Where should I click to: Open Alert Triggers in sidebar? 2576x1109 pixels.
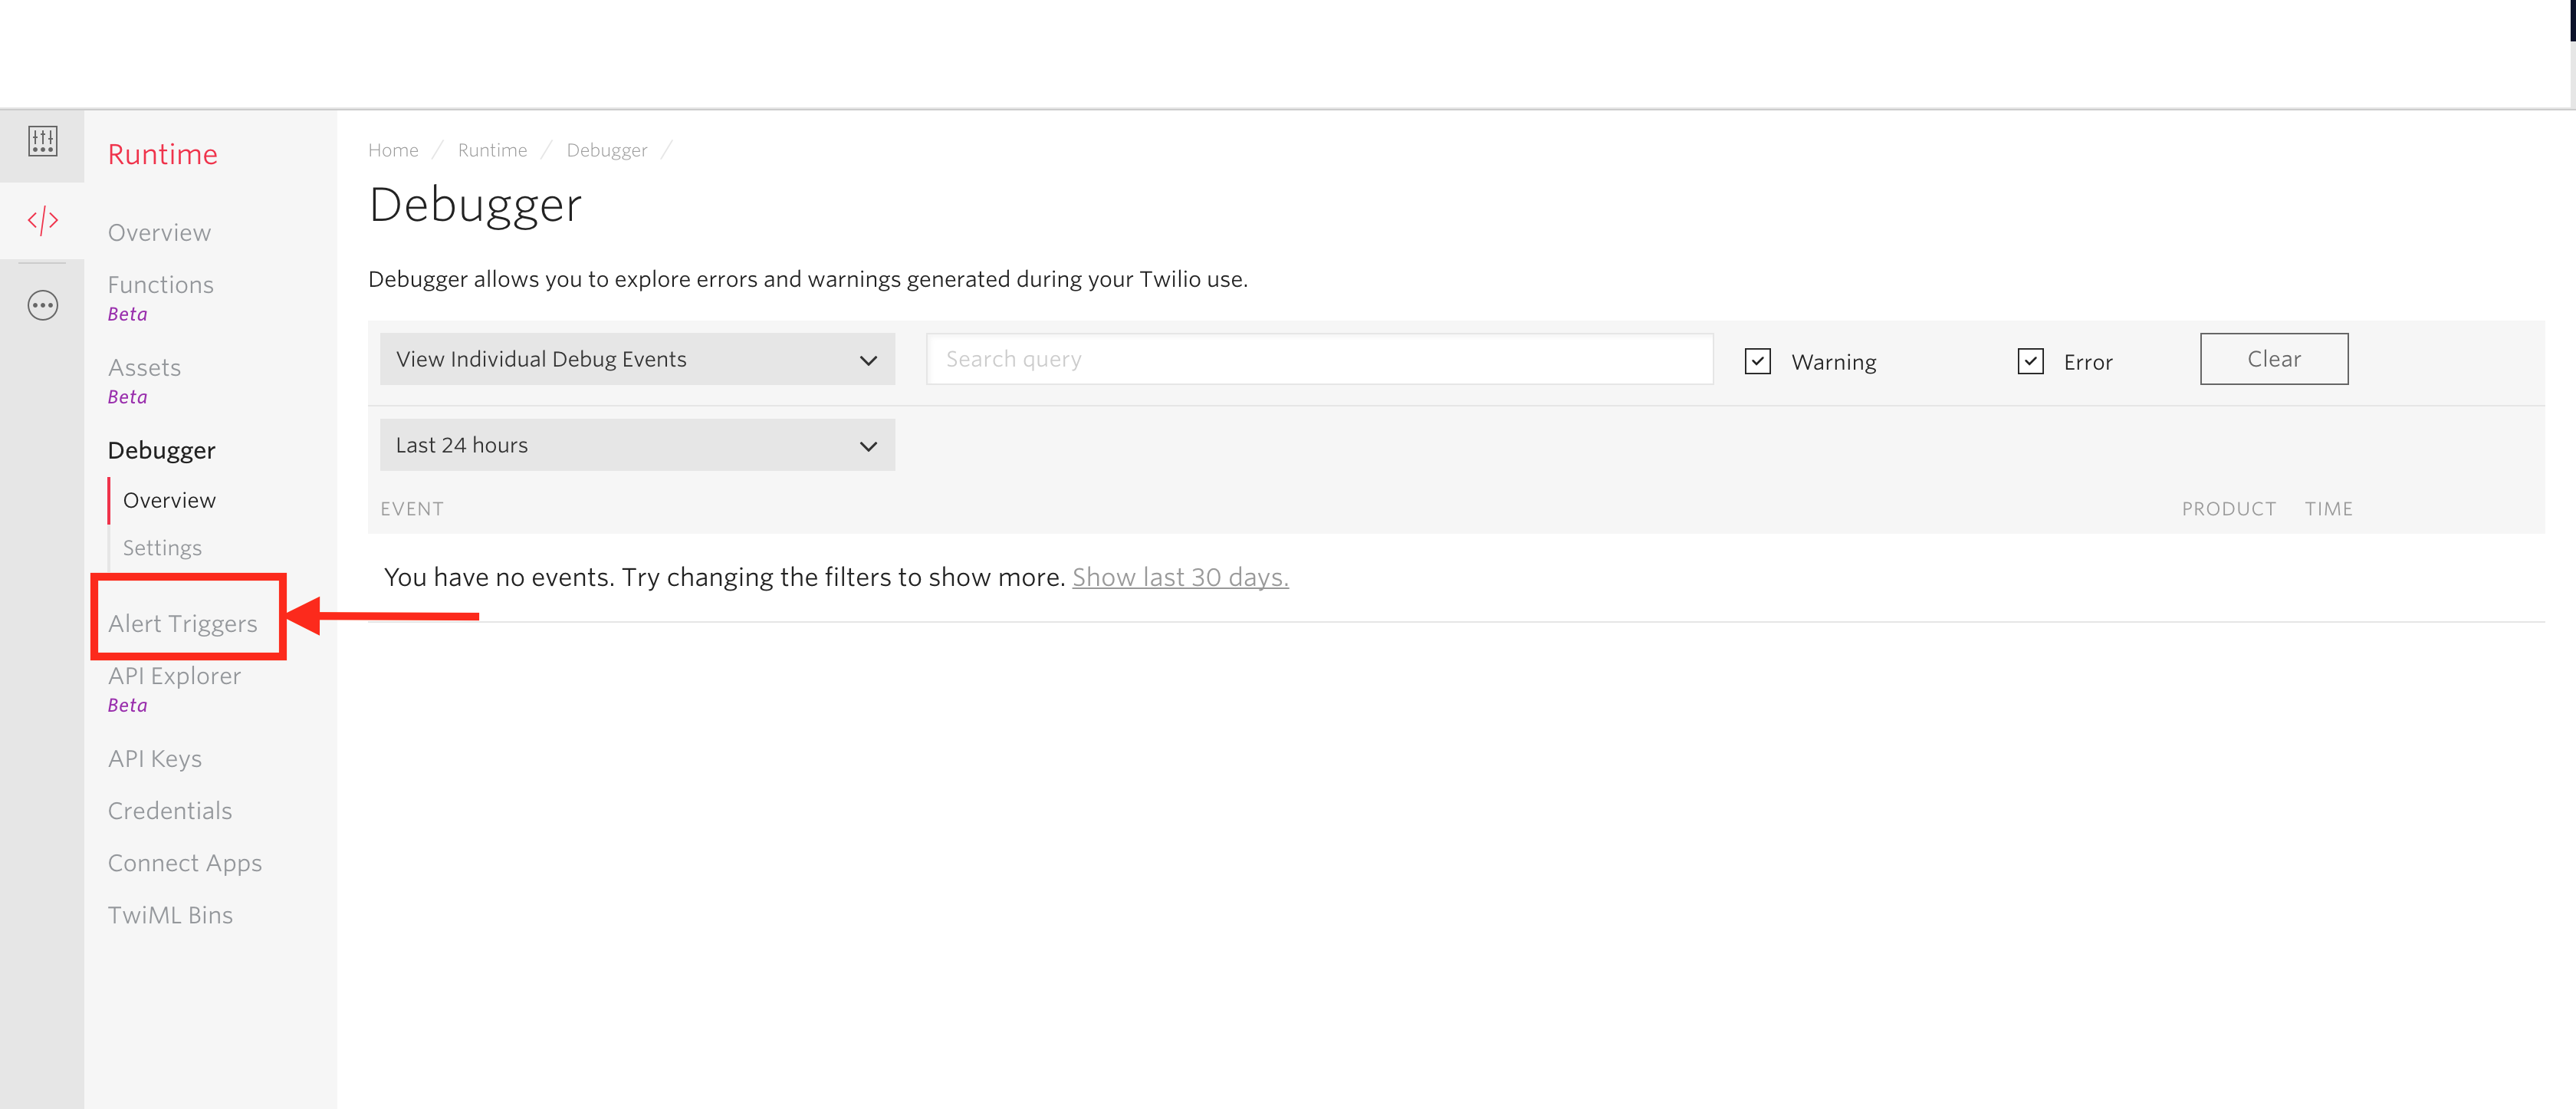[x=183, y=623]
